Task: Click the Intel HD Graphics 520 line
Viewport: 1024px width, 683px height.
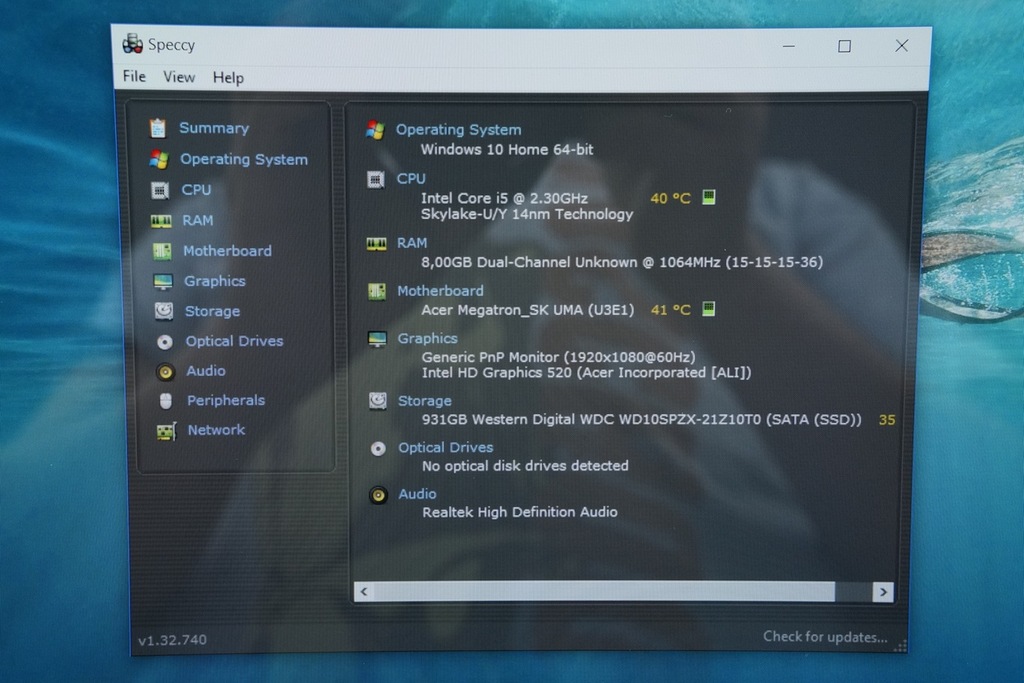Action: point(586,373)
